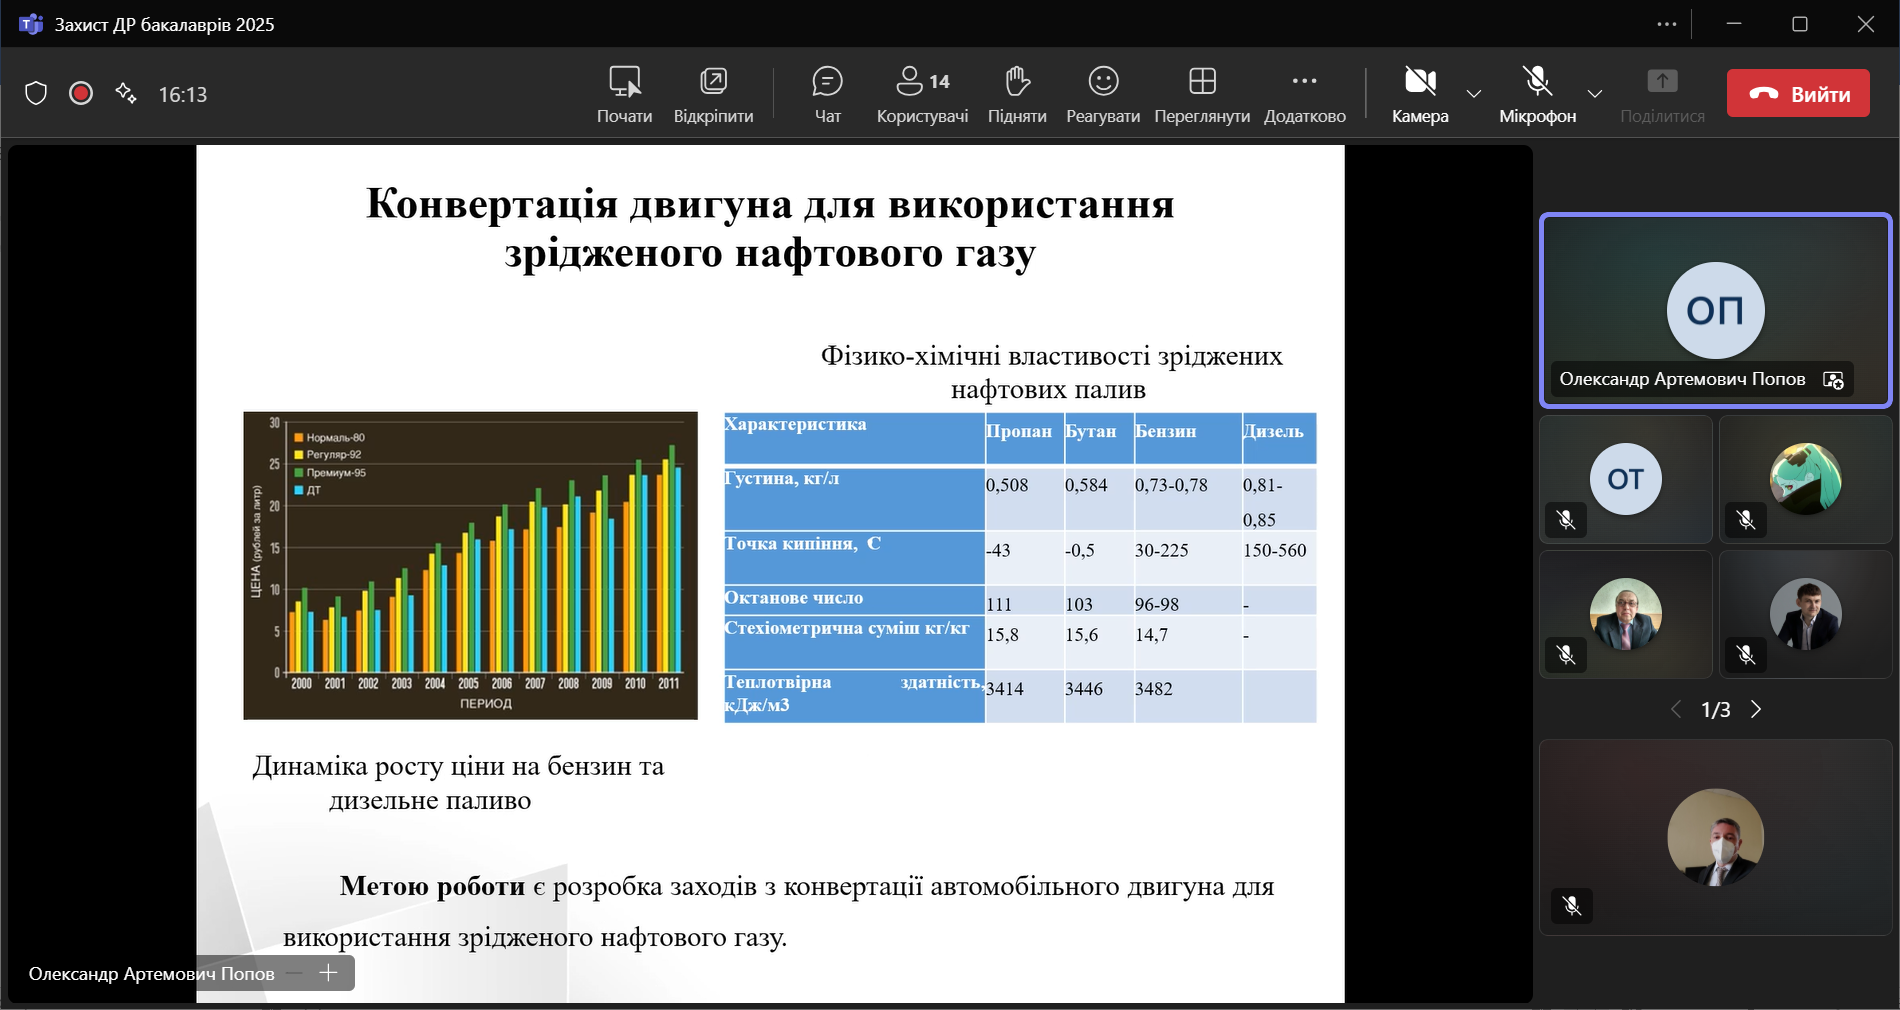Viewport: 1900px width, 1010px height.
Task: Click the Почати take control icon
Action: tap(624, 94)
